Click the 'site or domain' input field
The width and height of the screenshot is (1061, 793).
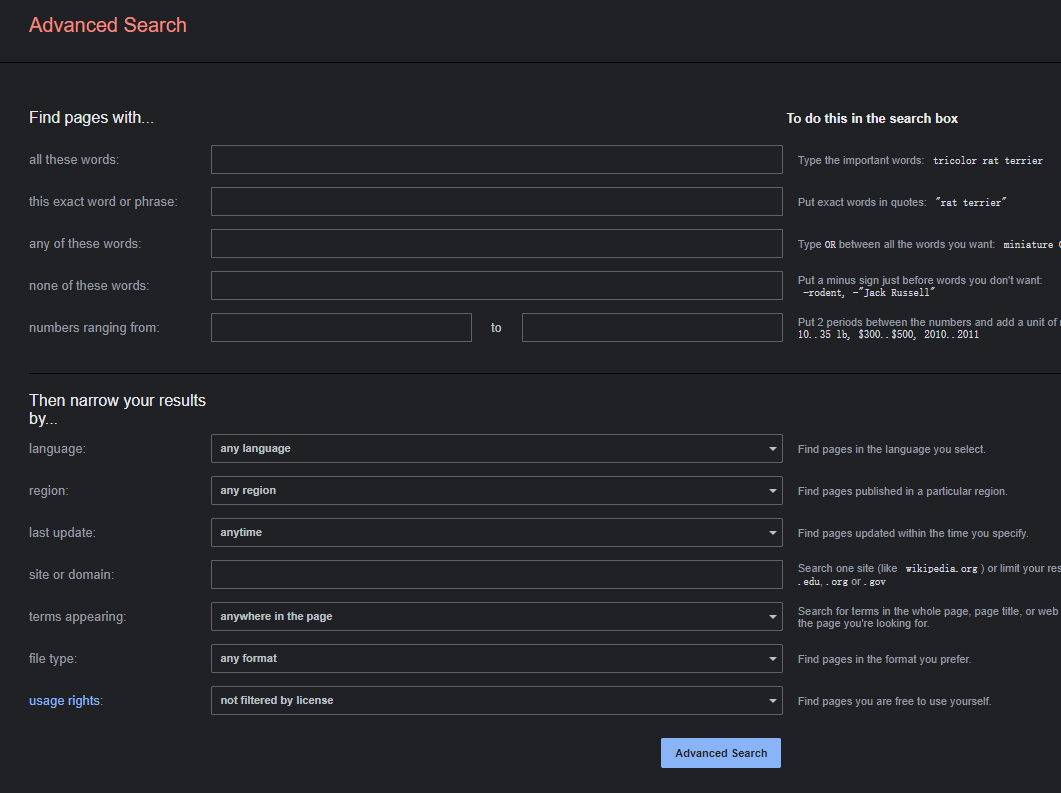click(x=497, y=574)
